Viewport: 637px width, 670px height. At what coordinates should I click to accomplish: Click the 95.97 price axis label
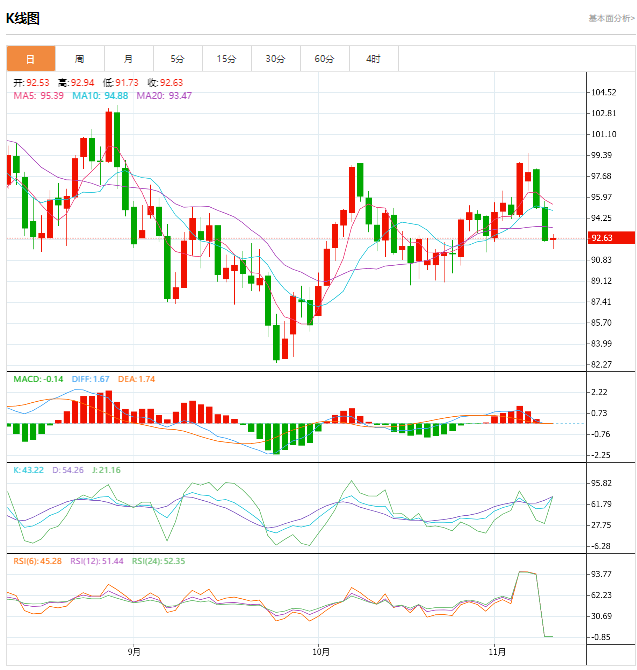pyautogui.click(x=601, y=197)
